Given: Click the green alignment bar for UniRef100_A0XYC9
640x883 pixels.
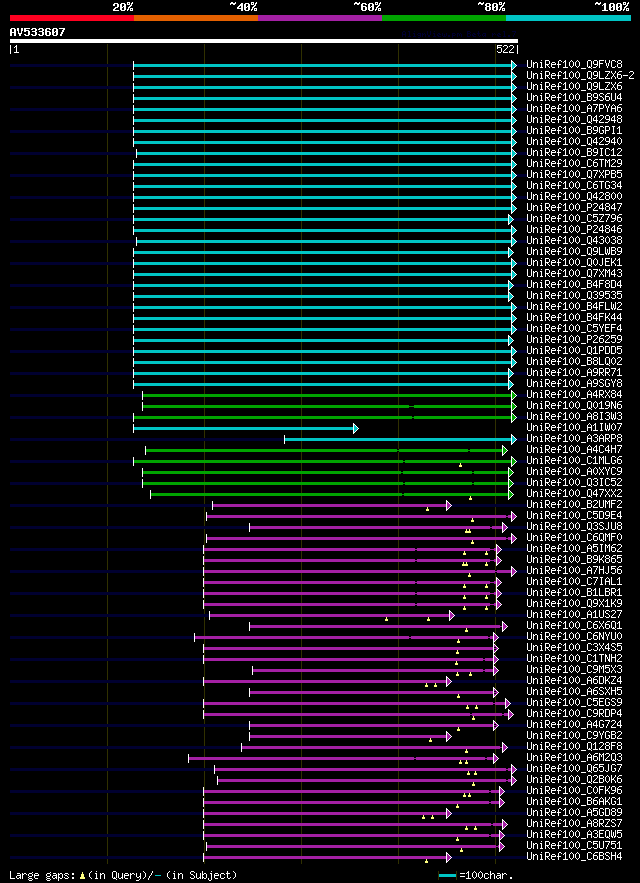Looking at the screenshot, I should coord(328,472).
